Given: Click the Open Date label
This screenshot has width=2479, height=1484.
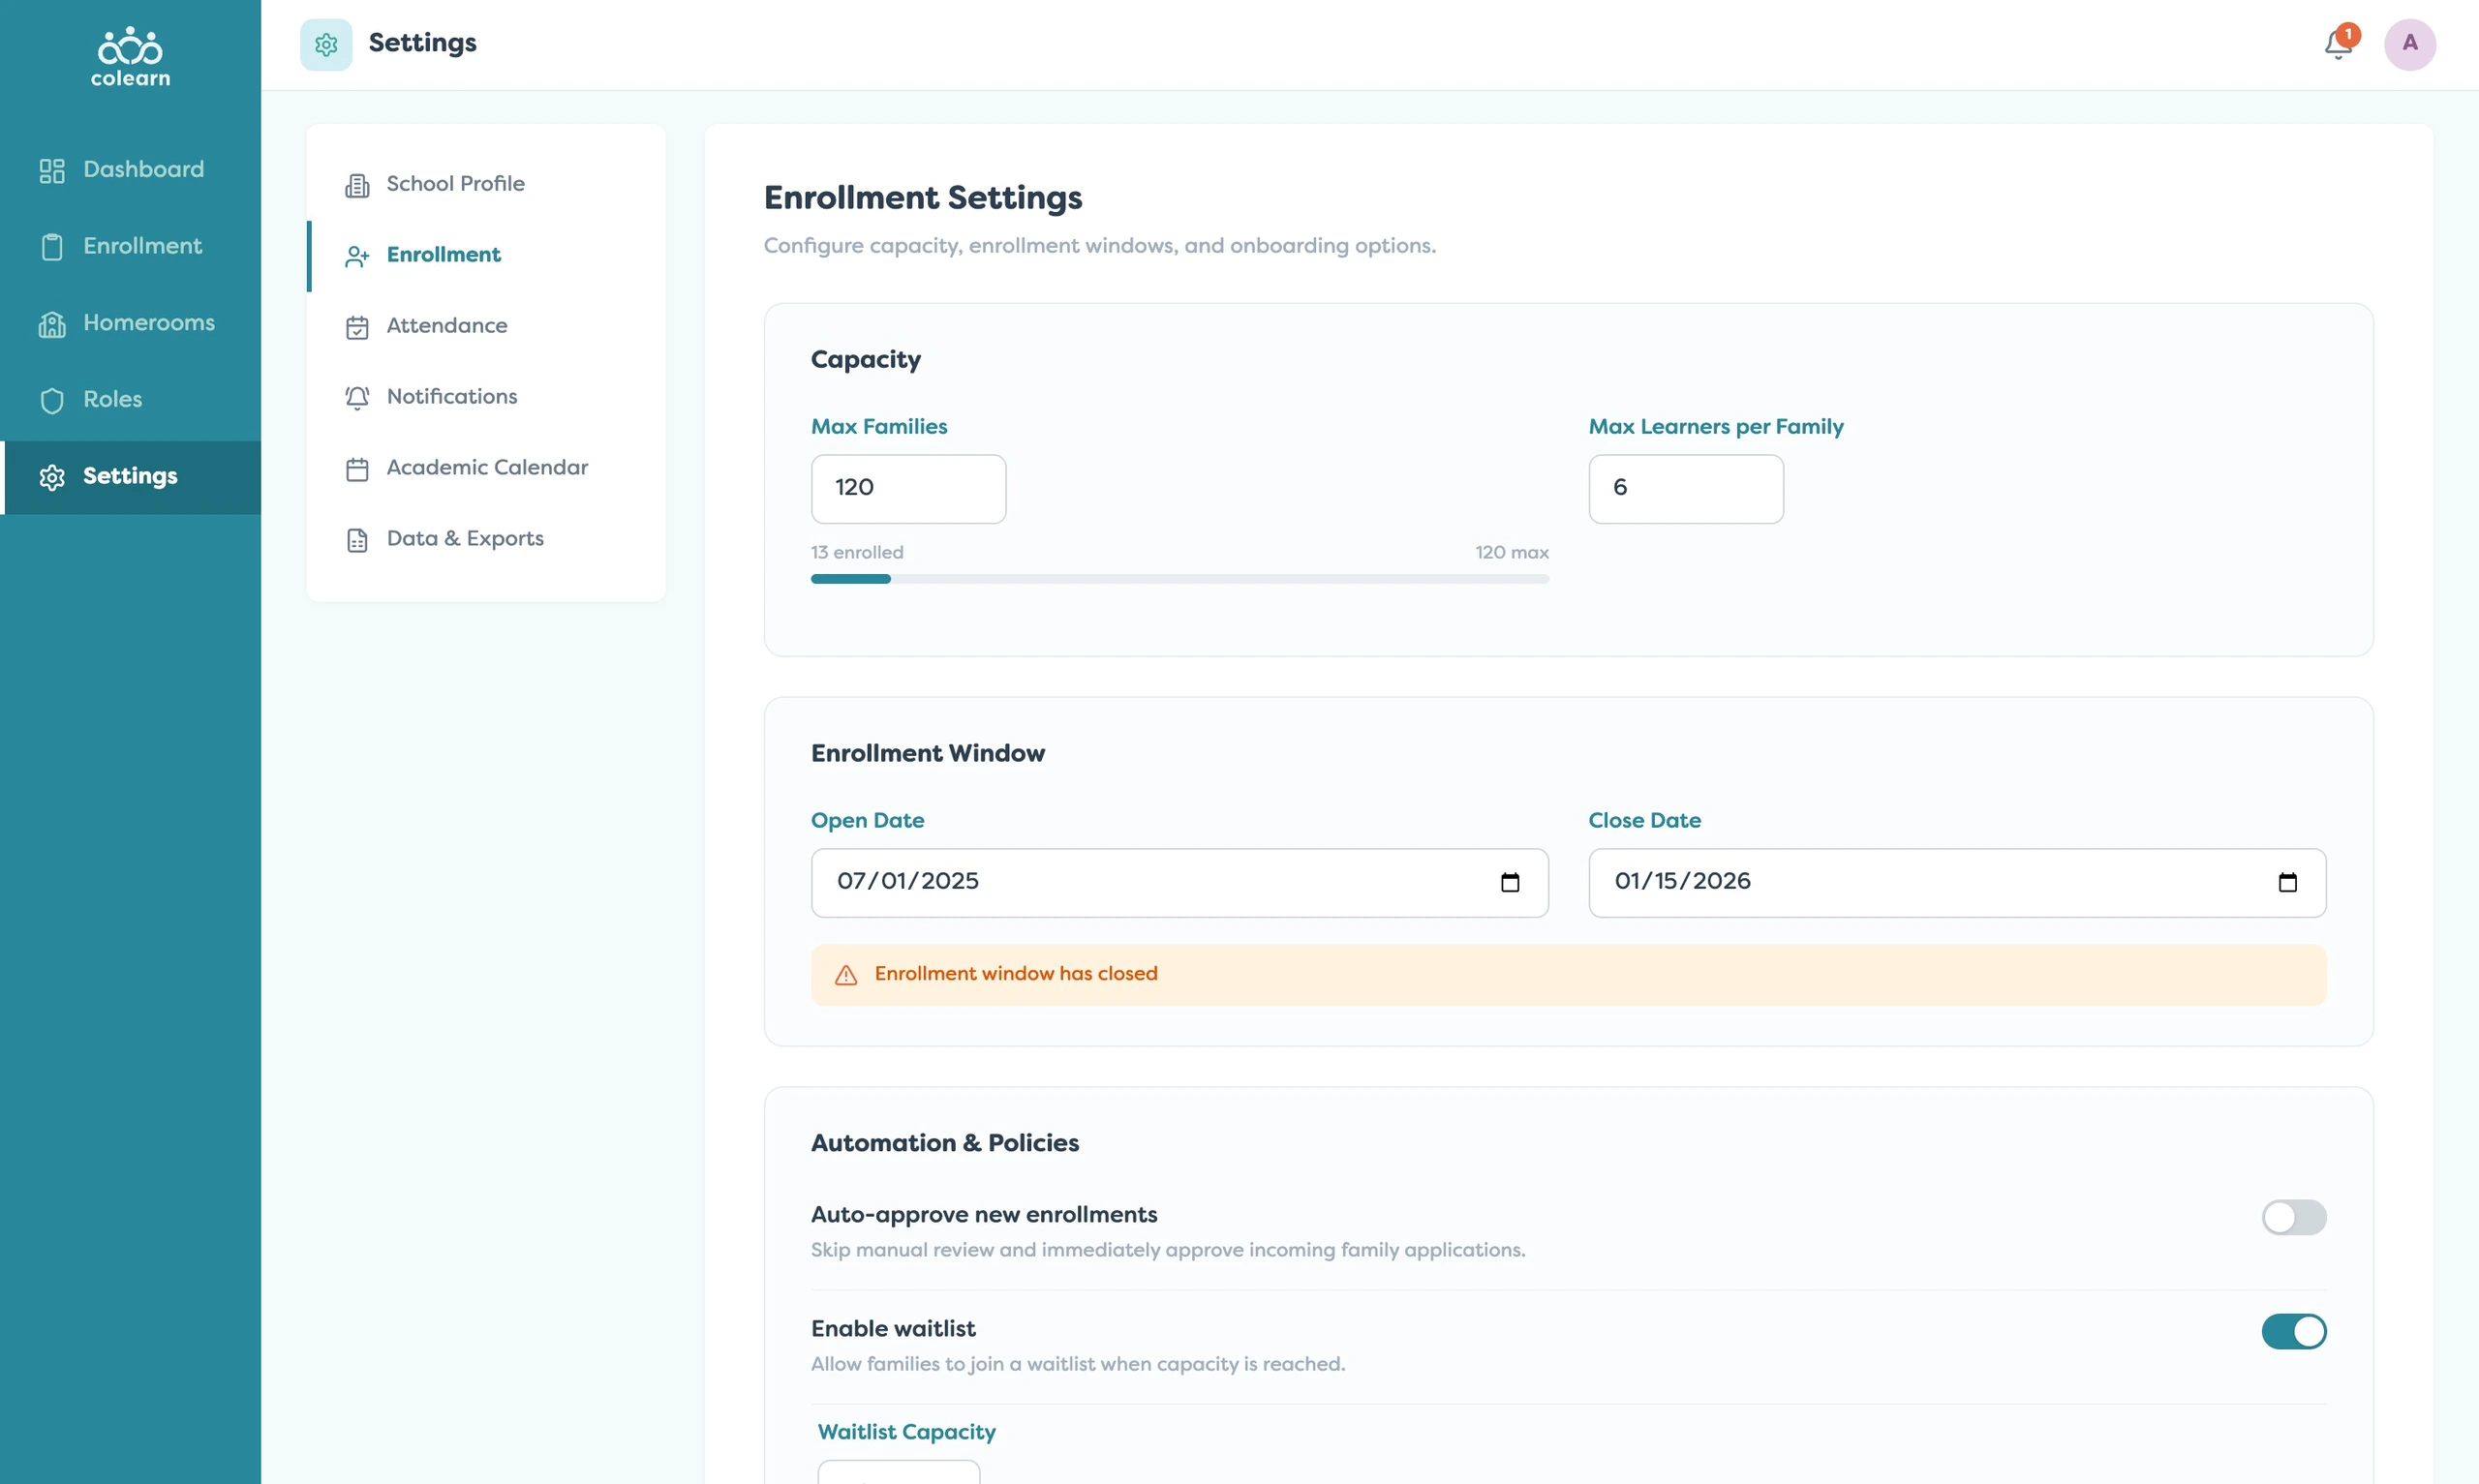Looking at the screenshot, I should 867,821.
